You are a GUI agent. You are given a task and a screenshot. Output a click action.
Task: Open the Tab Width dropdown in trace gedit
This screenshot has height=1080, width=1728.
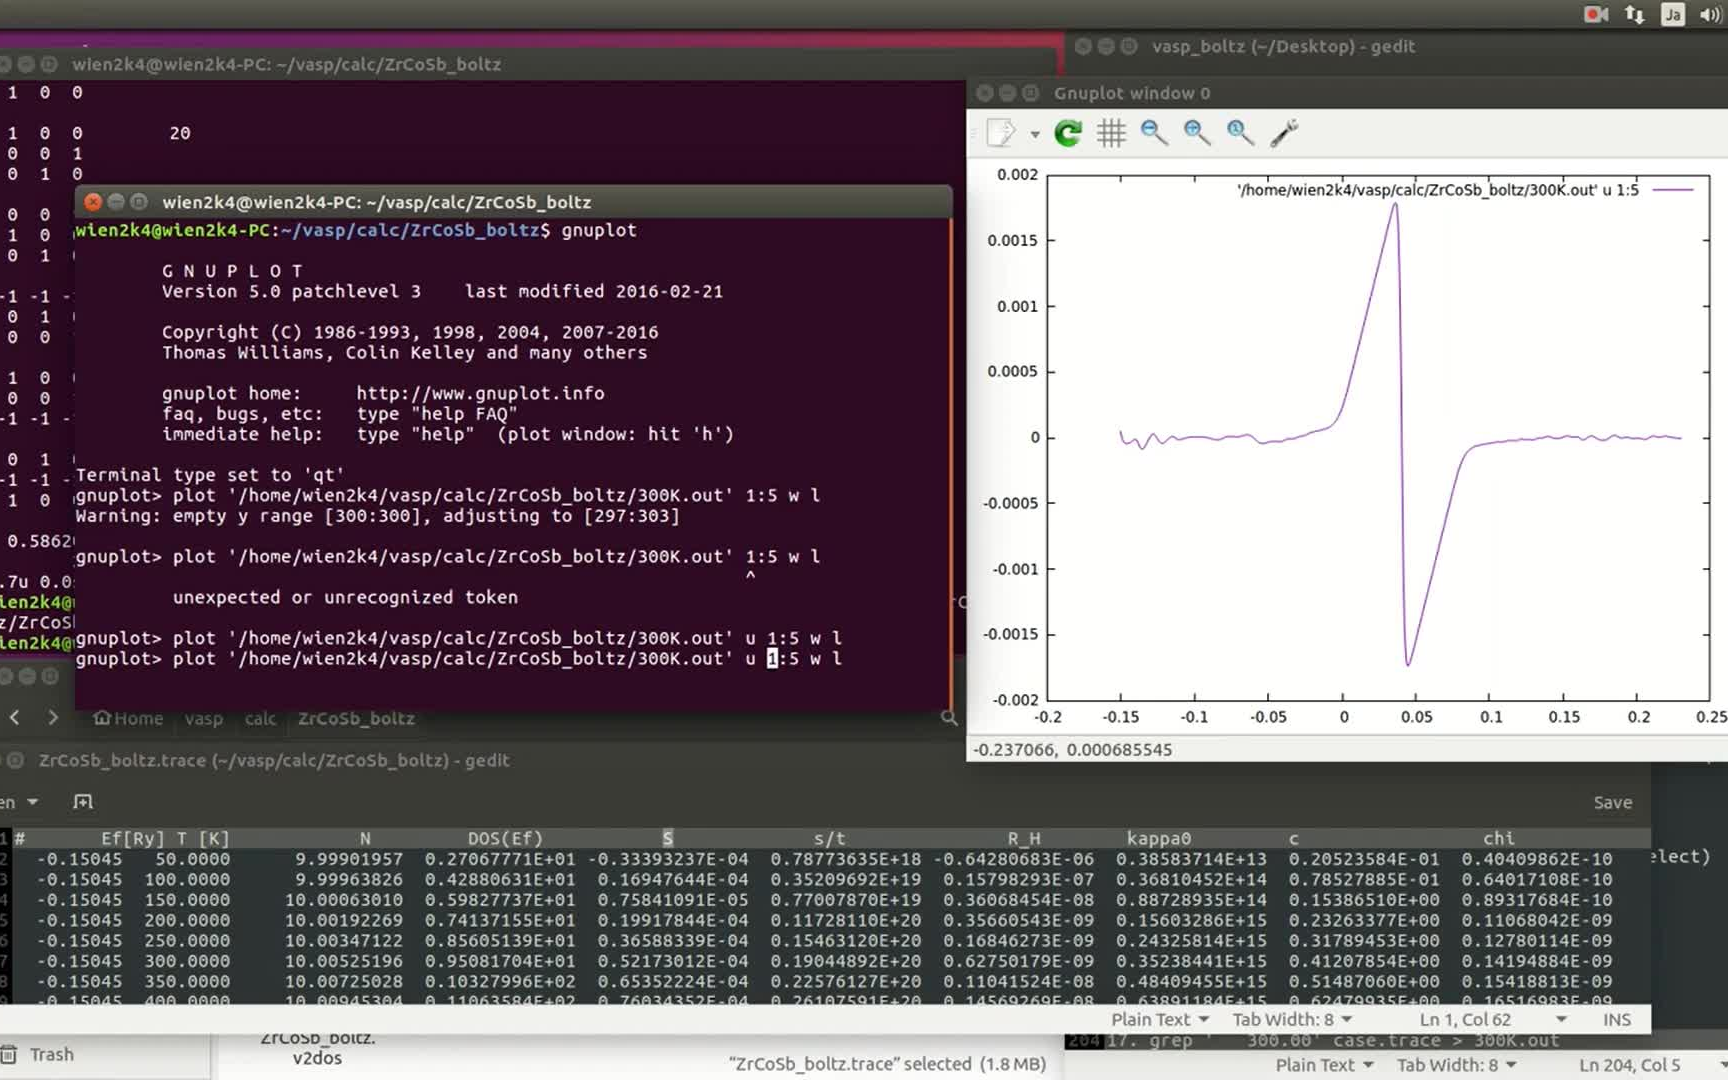pyautogui.click(x=1292, y=1019)
